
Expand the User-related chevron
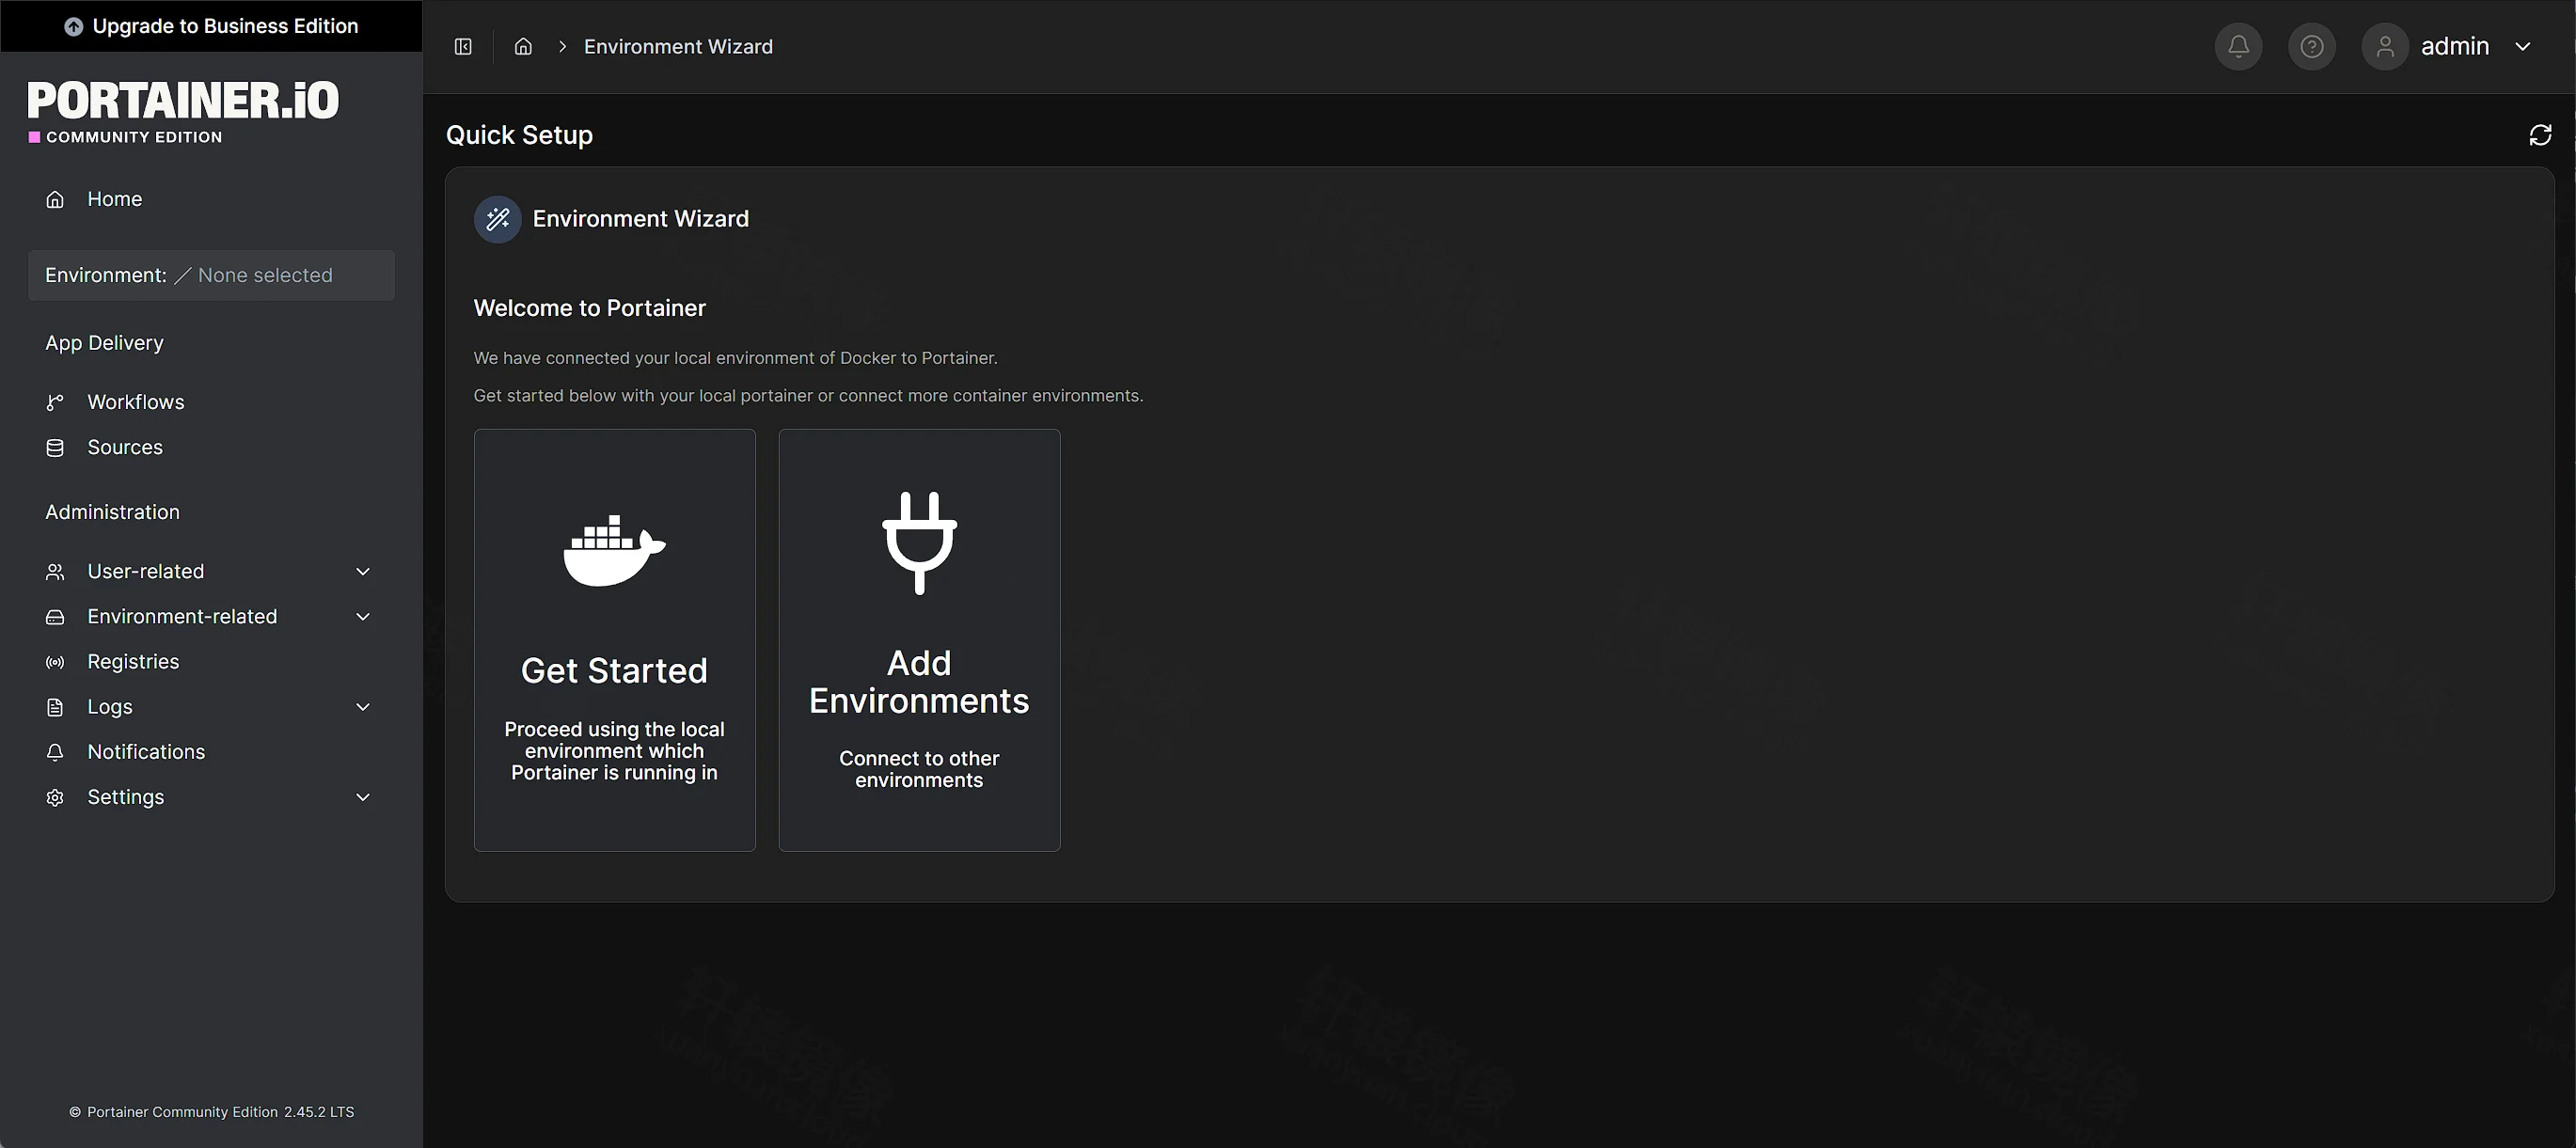(x=363, y=572)
